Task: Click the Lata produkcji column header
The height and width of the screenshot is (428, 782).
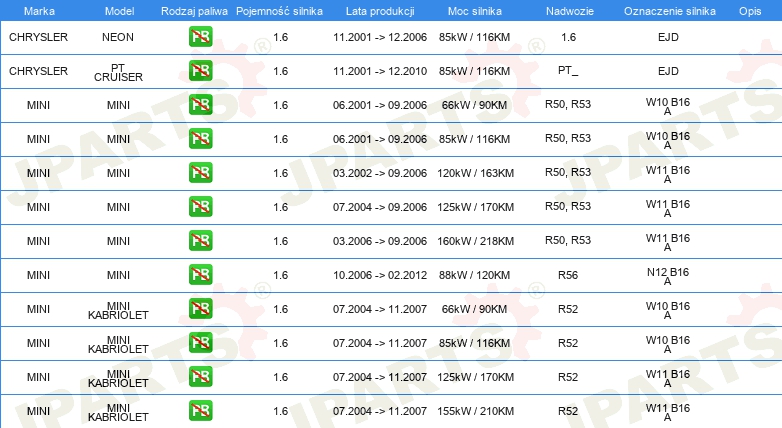Action: 380,11
